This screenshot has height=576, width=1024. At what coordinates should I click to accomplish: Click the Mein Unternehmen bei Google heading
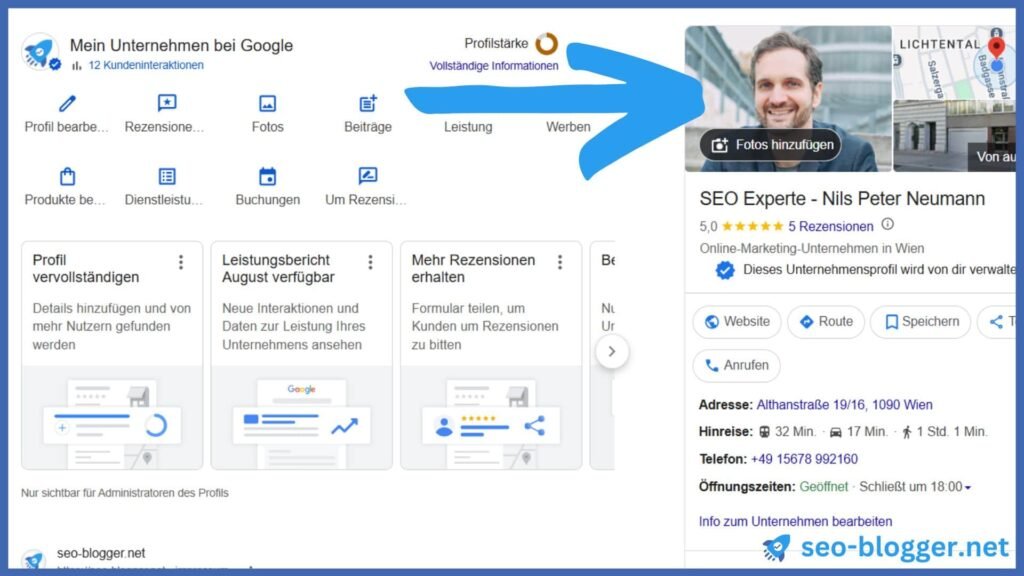[181, 45]
